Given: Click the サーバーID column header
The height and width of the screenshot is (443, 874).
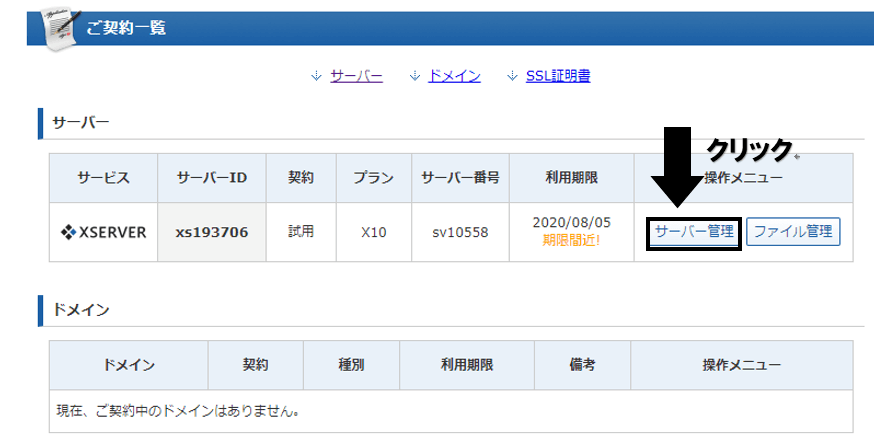Looking at the screenshot, I should click(x=212, y=178).
